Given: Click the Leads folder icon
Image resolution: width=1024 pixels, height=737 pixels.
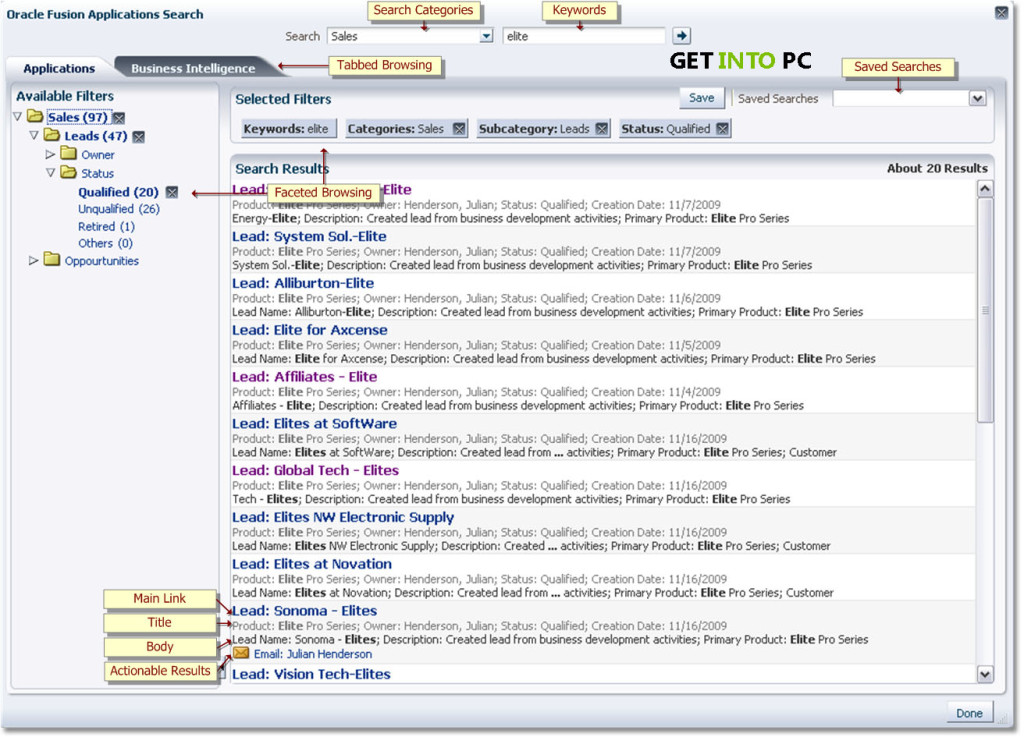Looking at the screenshot, I should [52, 135].
